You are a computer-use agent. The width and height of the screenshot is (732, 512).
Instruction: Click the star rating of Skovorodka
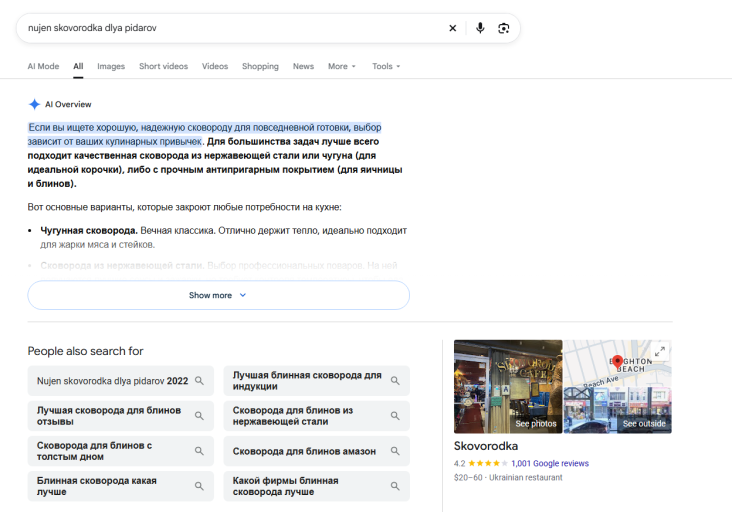(487, 463)
